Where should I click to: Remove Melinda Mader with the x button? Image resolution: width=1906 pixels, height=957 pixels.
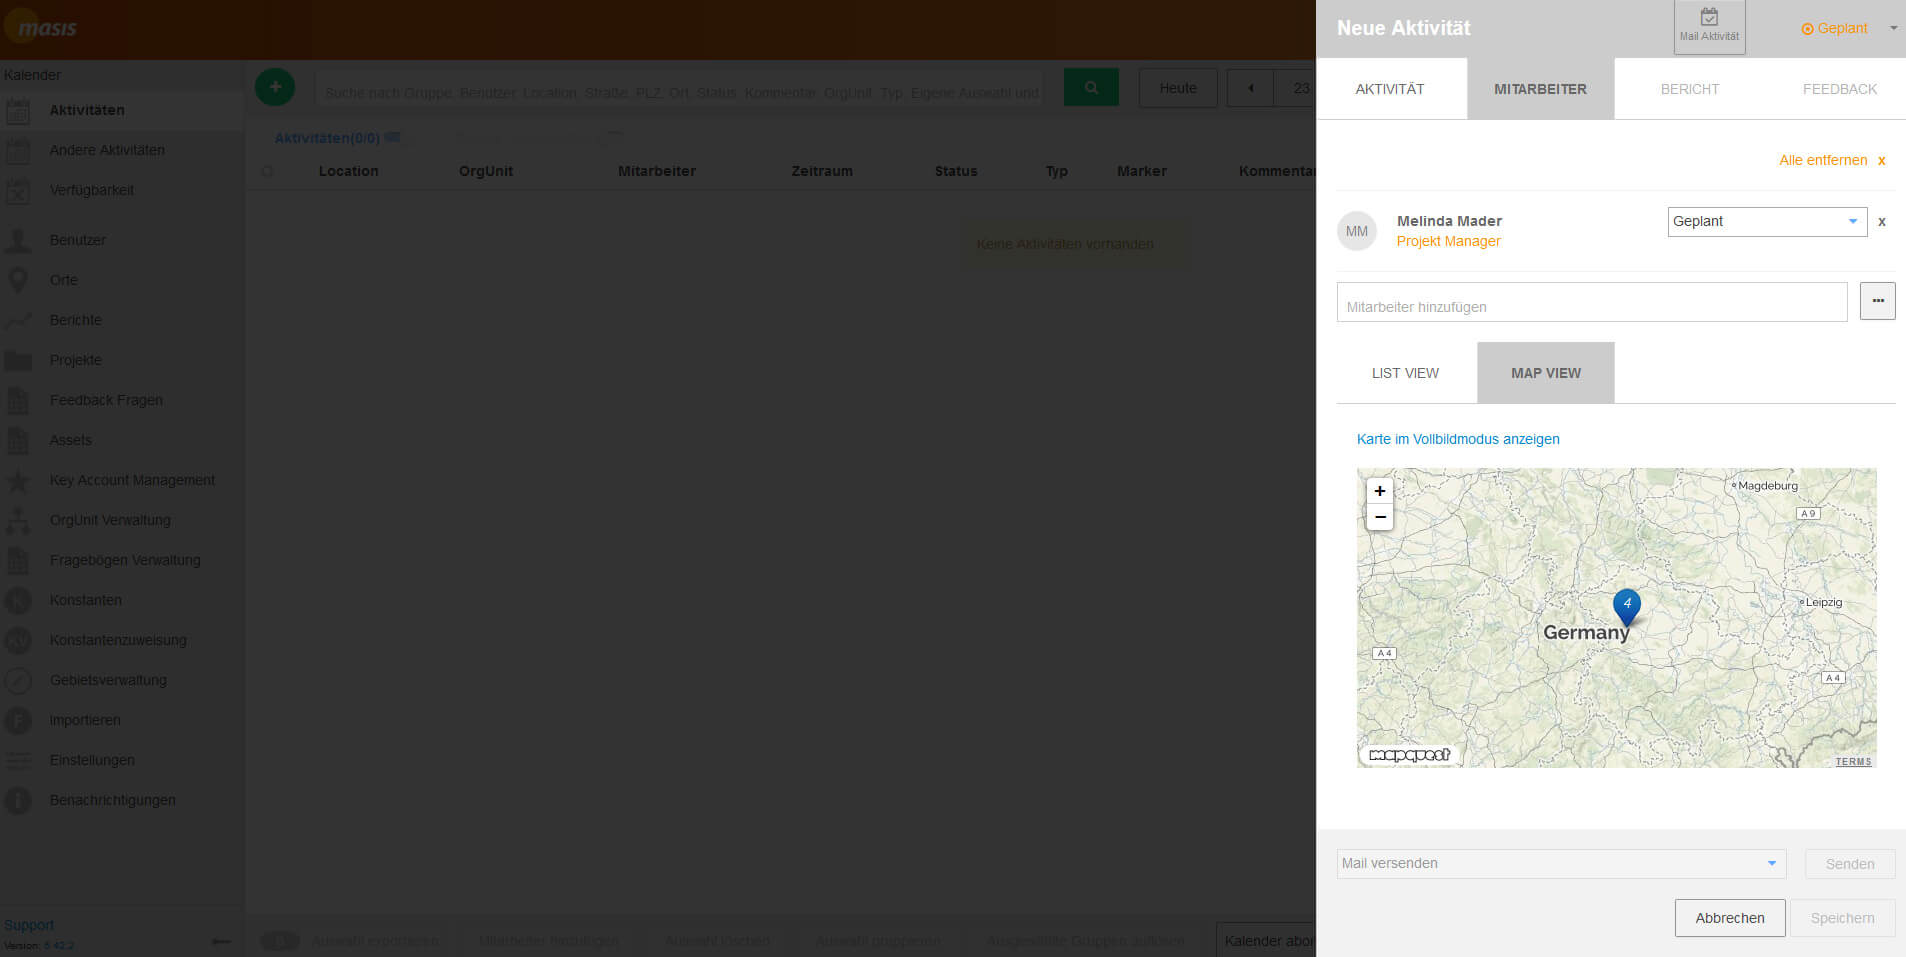[x=1882, y=221]
